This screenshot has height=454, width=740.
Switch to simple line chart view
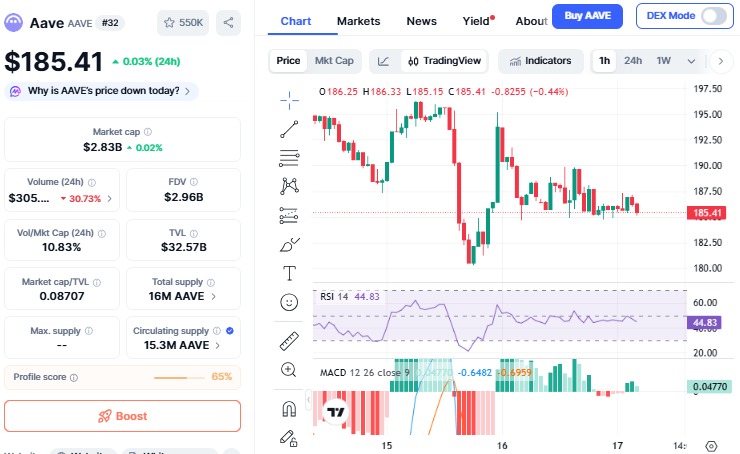[383, 61]
